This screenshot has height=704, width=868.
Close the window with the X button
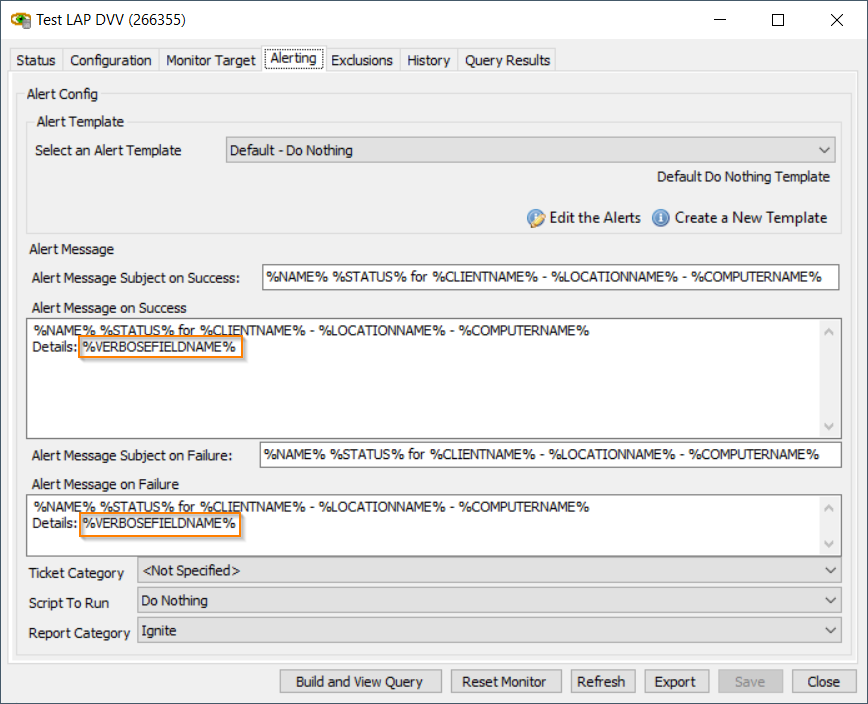pos(836,20)
